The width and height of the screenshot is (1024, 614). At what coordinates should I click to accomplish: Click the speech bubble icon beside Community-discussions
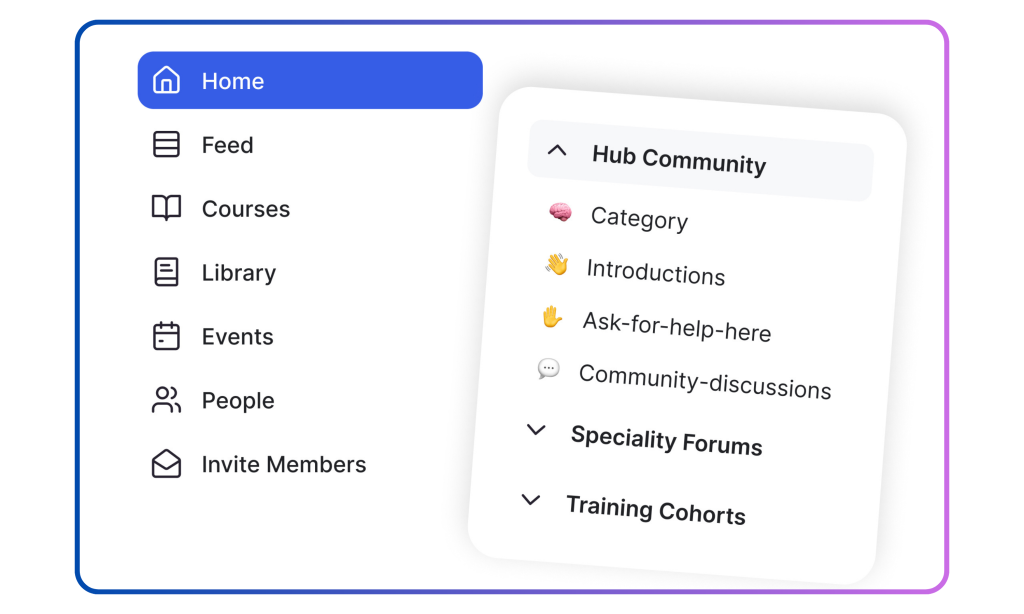point(549,369)
